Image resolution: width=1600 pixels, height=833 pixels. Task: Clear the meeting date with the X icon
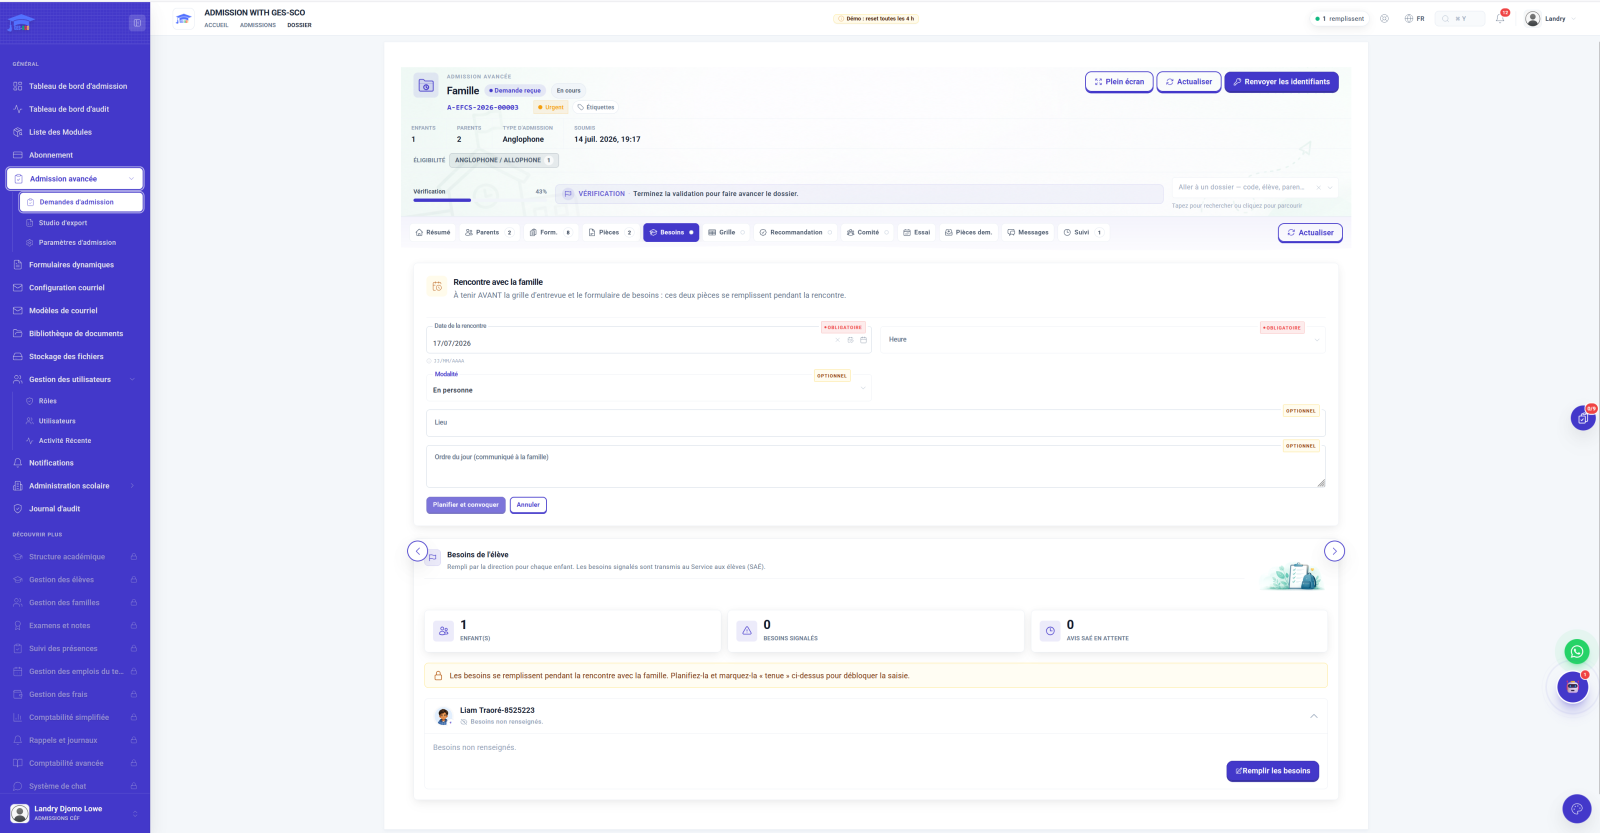[x=838, y=340]
